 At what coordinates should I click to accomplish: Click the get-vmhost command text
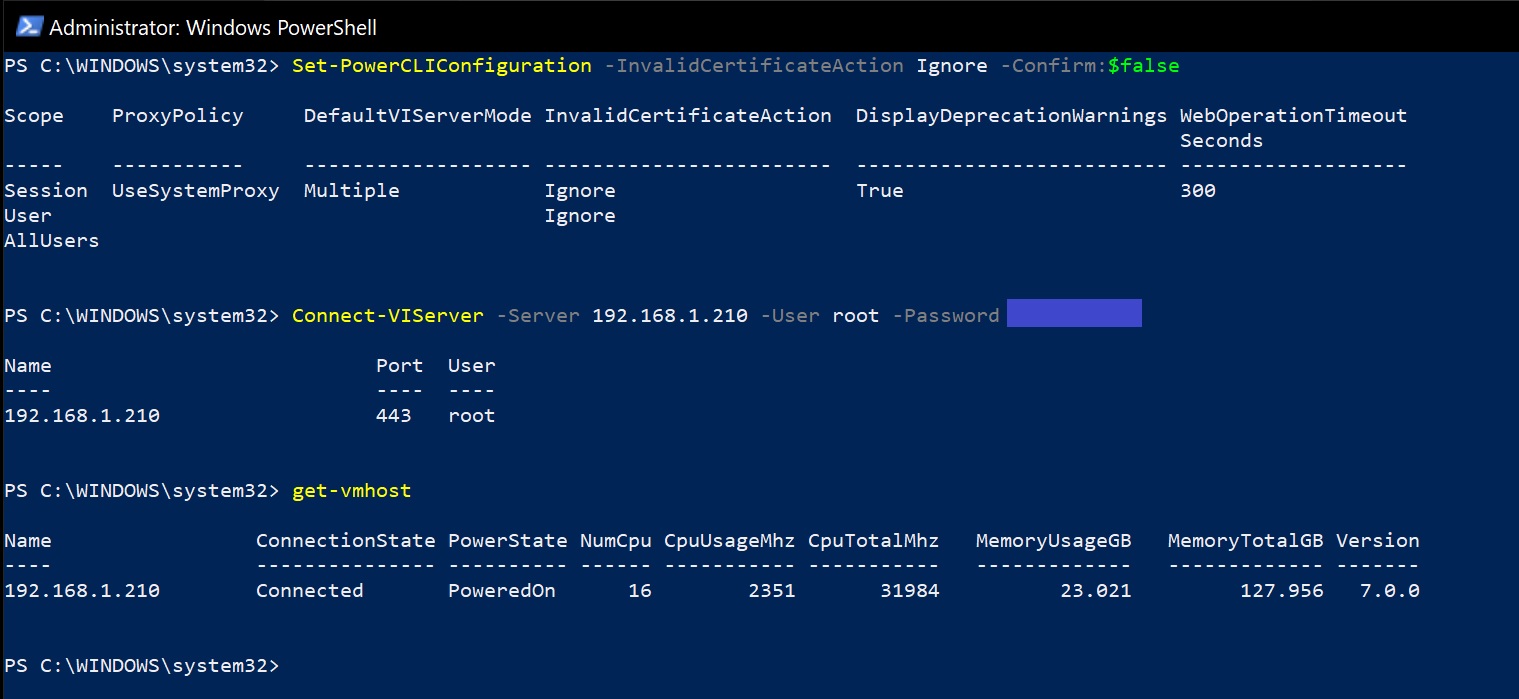352,491
